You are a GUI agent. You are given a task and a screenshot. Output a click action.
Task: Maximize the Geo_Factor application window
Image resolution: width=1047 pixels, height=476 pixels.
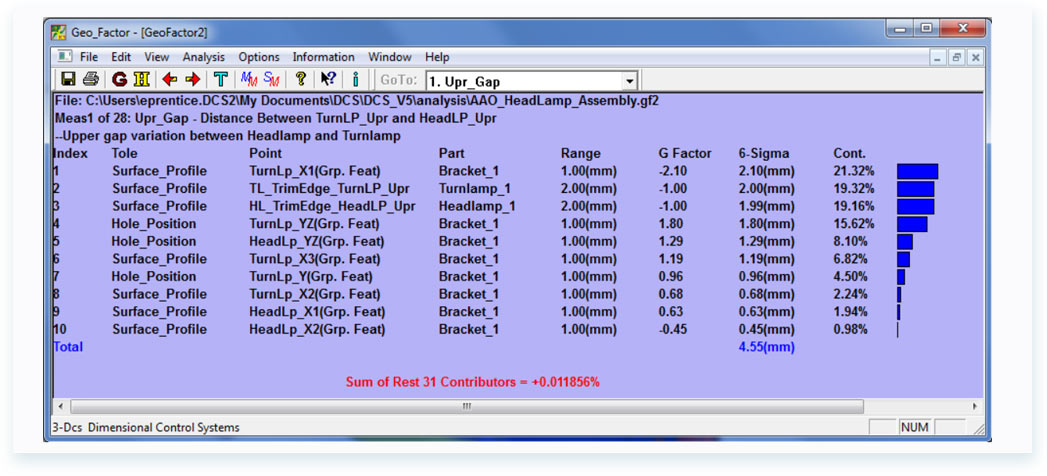(926, 29)
